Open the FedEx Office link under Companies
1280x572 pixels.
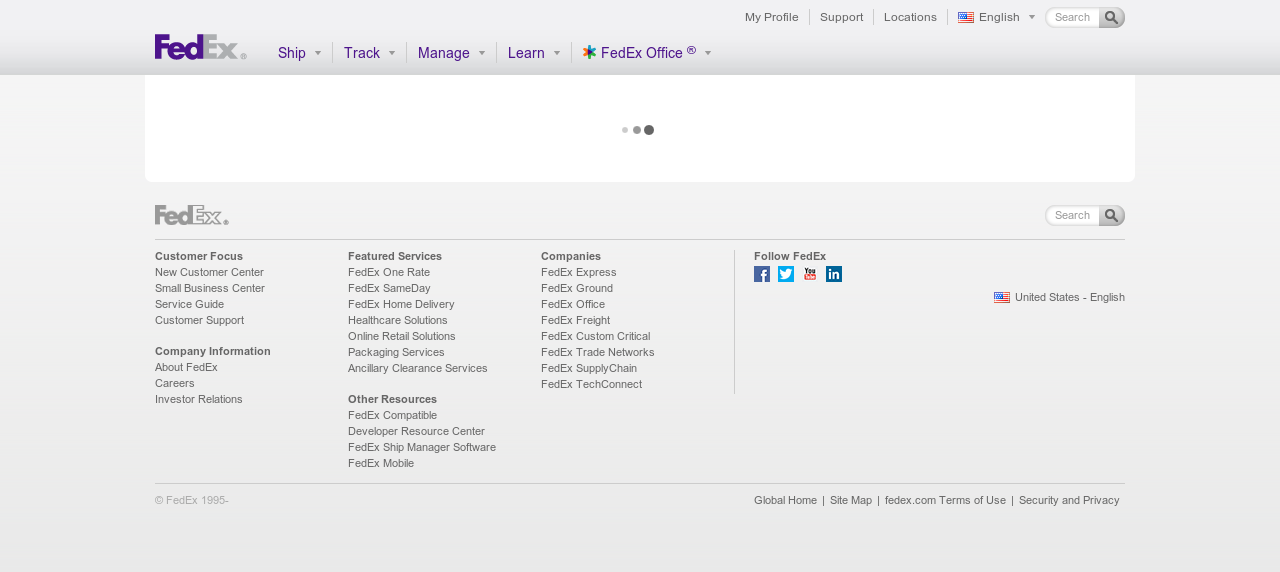573,304
